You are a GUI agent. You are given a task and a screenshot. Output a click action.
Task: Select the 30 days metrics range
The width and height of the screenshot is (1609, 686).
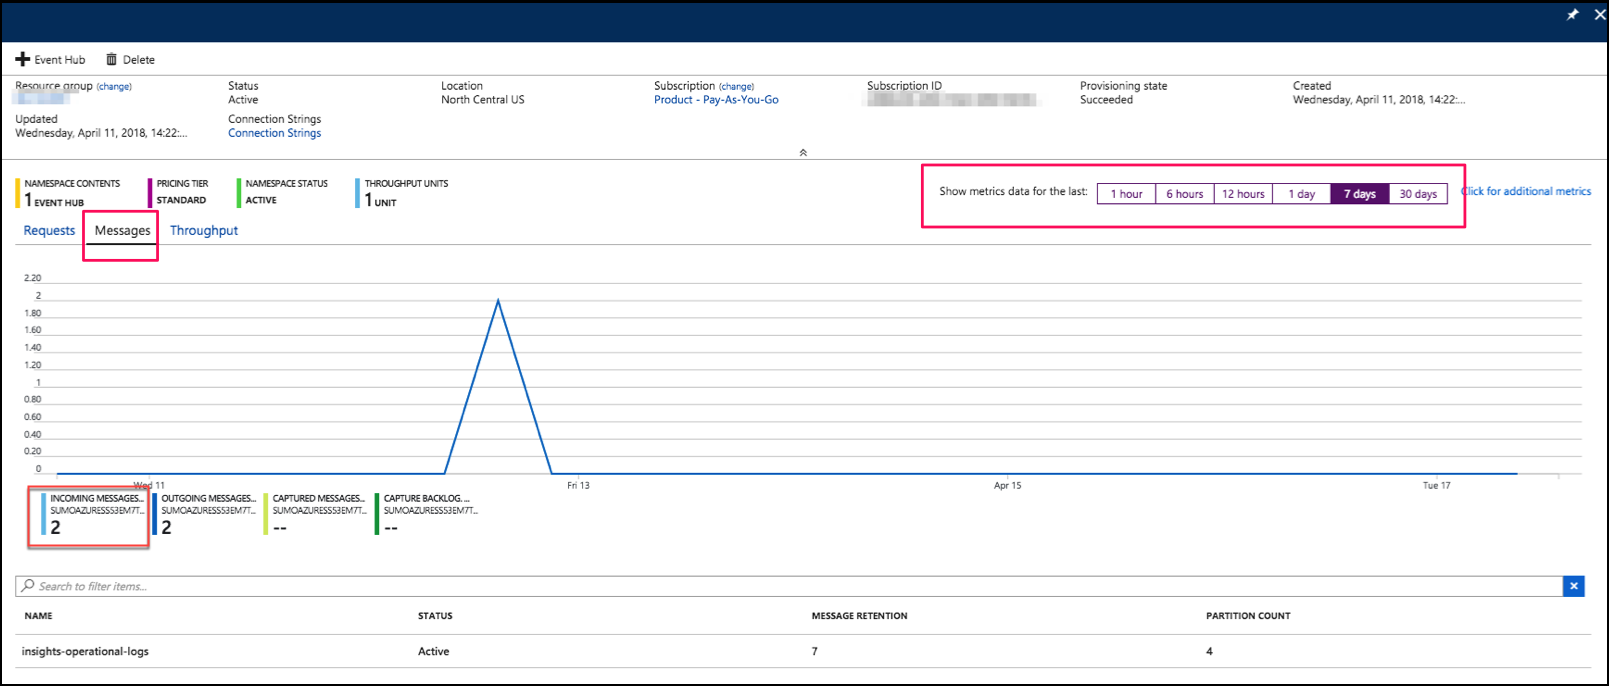pyautogui.click(x=1417, y=194)
